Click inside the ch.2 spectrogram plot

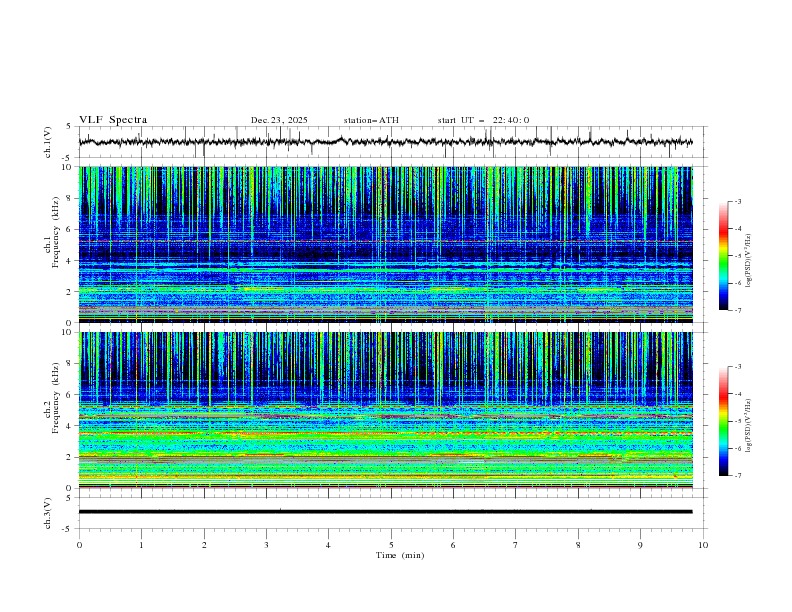(390, 410)
